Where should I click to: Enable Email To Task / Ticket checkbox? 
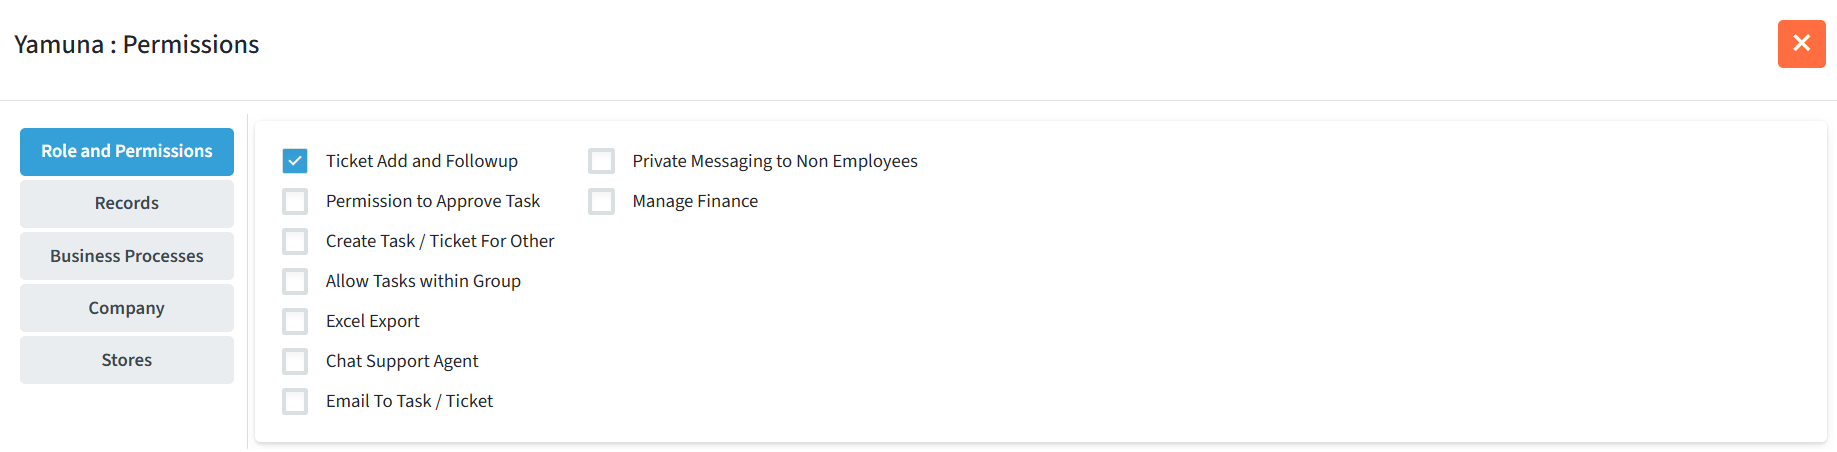[x=295, y=401]
